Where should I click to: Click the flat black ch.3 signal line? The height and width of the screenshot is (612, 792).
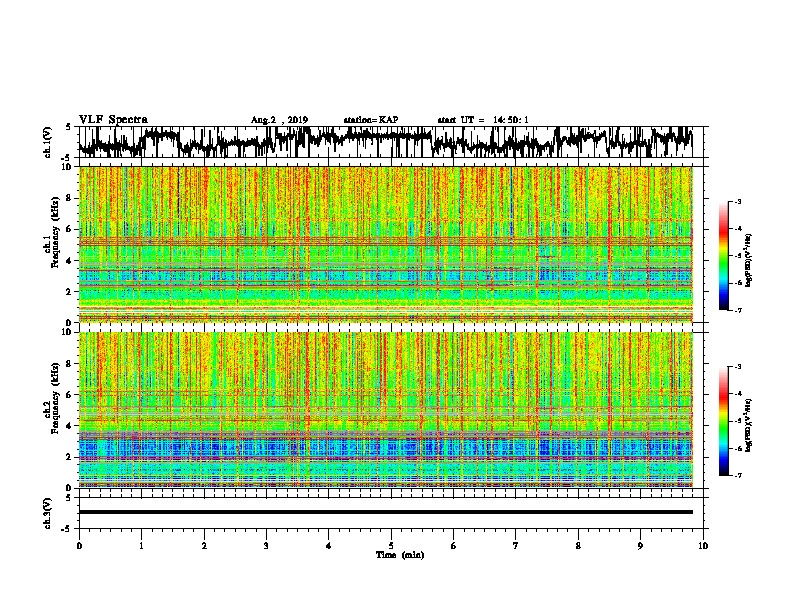click(x=385, y=512)
